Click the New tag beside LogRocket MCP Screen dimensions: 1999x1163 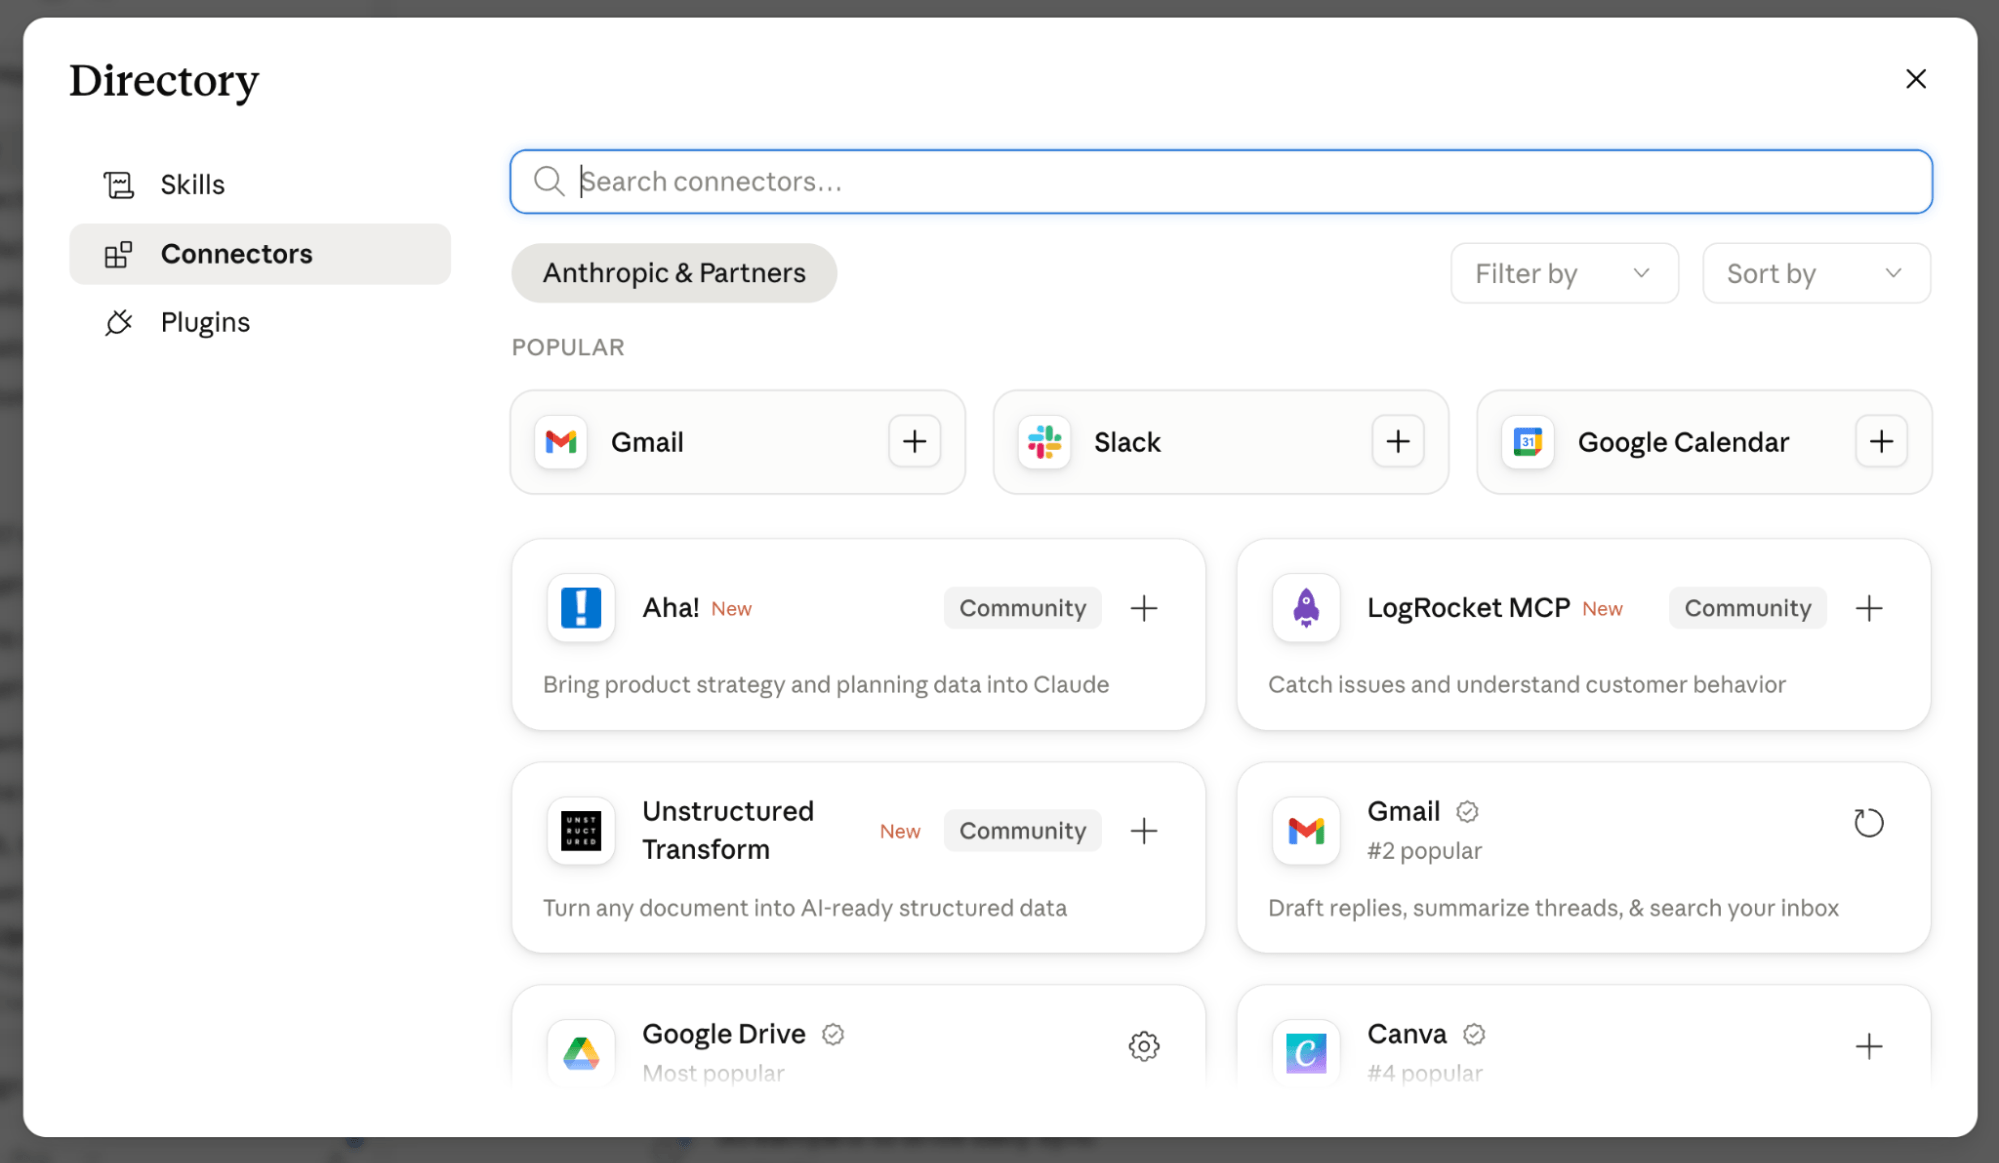[x=1602, y=609]
